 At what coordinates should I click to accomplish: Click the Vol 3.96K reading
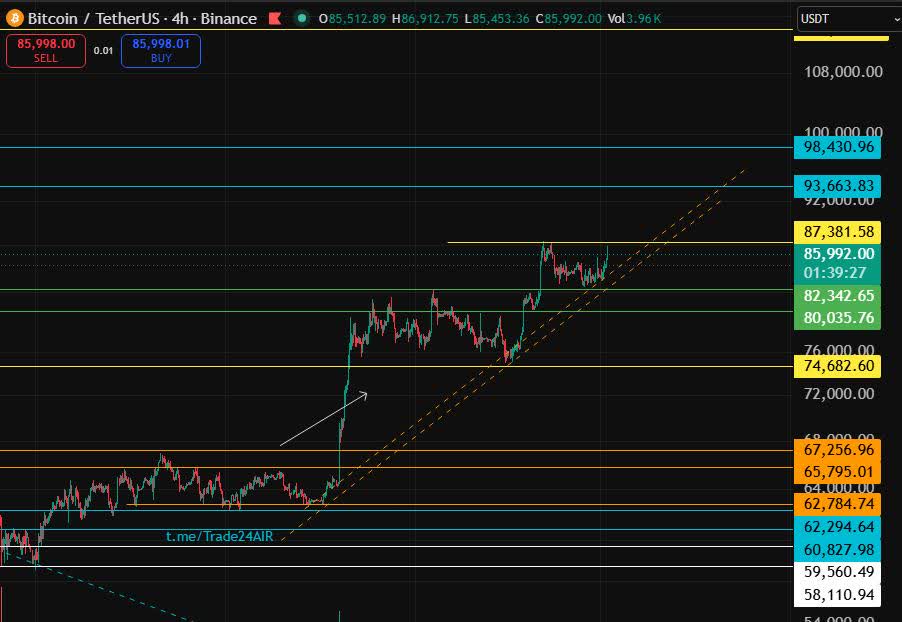[x=635, y=18]
